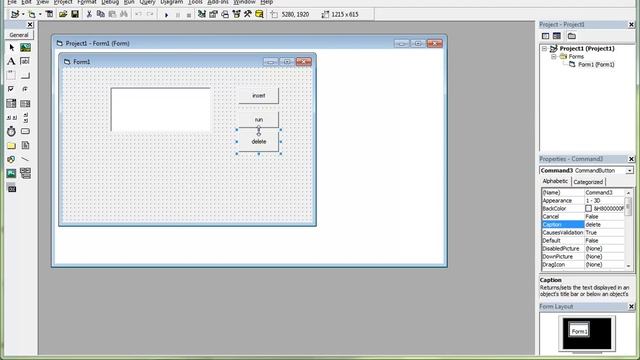Screen dimensions: 640x360
Task: Select the Frame tool in the toolbox
Action: coord(11,76)
